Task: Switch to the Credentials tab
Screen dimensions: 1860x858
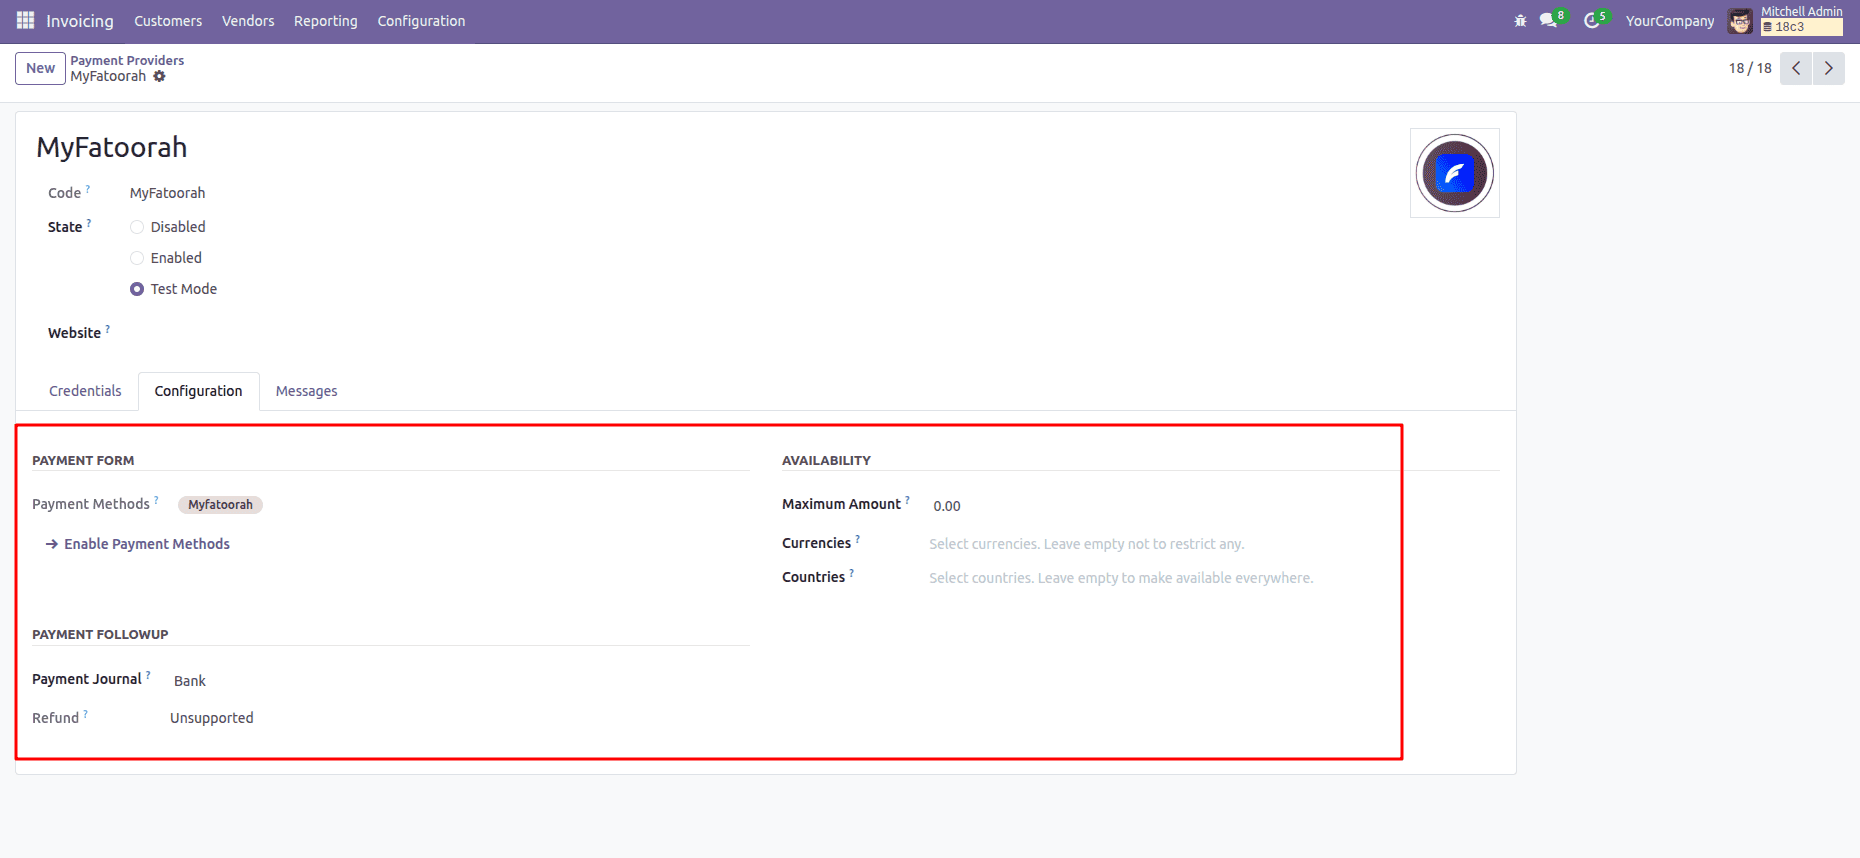Action: 85,391
